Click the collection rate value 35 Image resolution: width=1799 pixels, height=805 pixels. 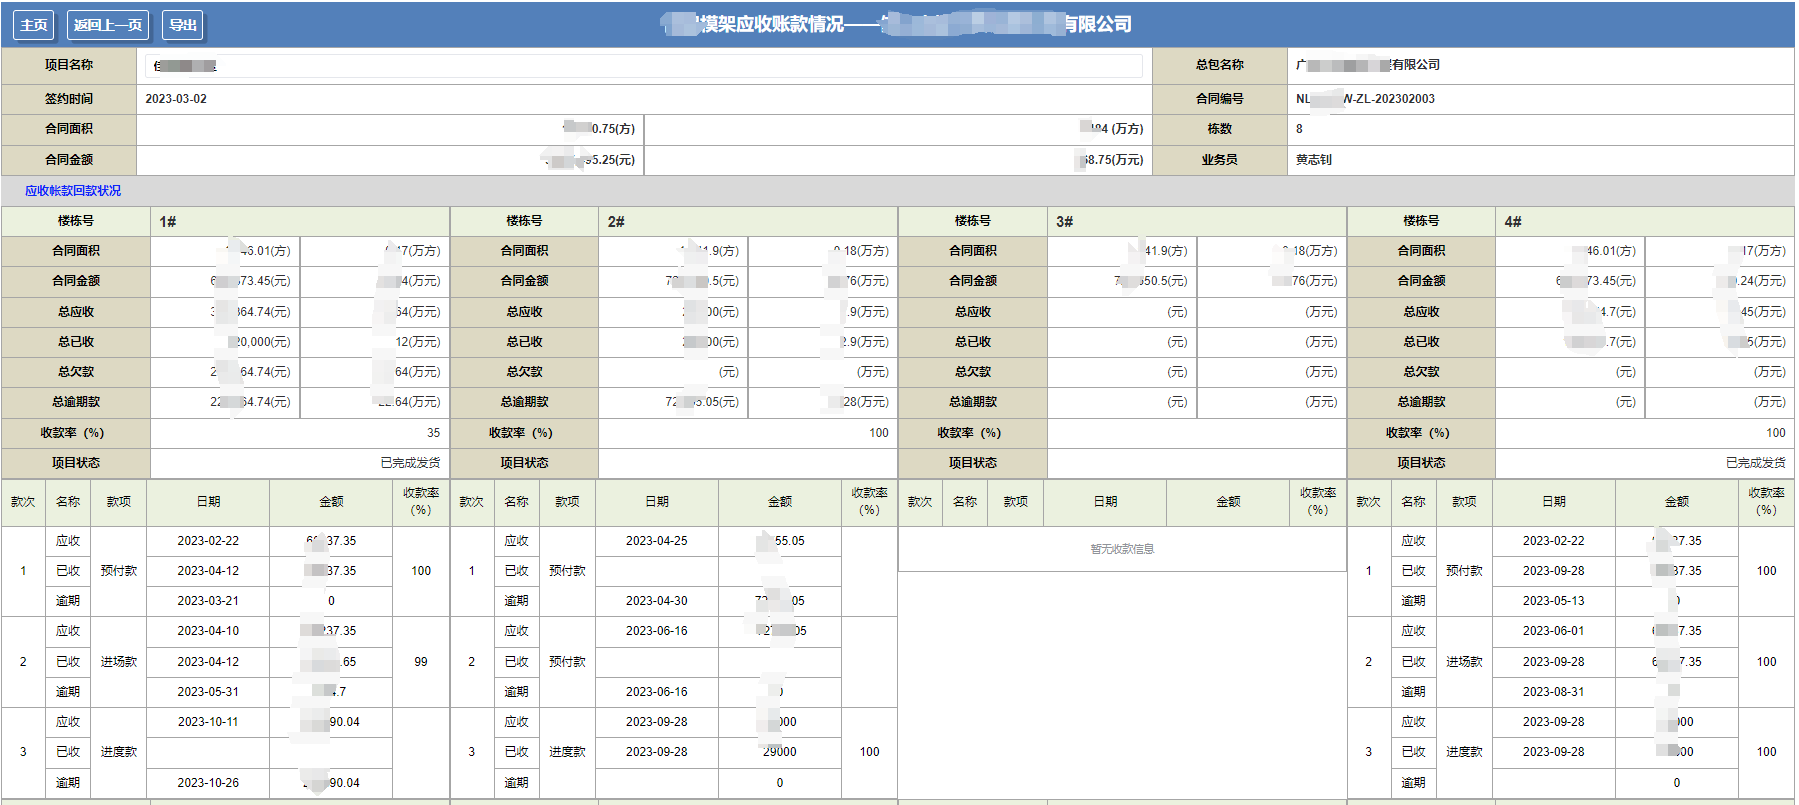[433, 433]
